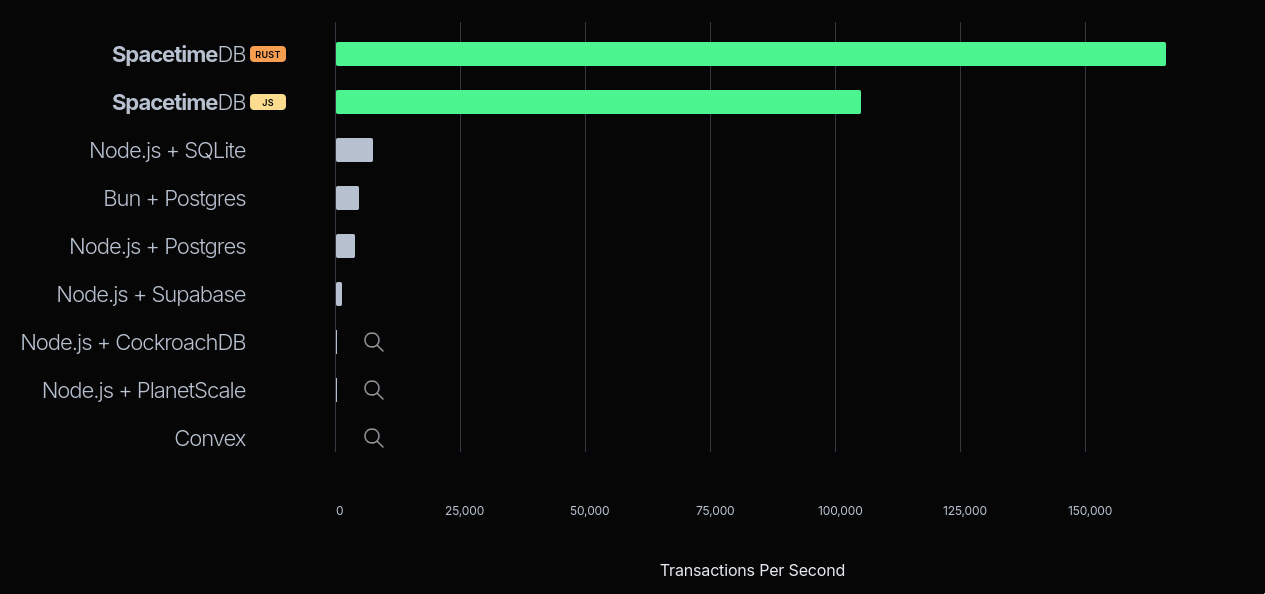Screen dimensions: 1265x594
Task: Select the SpacetimeDB JS row label
Action: click(x=179, y=102)
